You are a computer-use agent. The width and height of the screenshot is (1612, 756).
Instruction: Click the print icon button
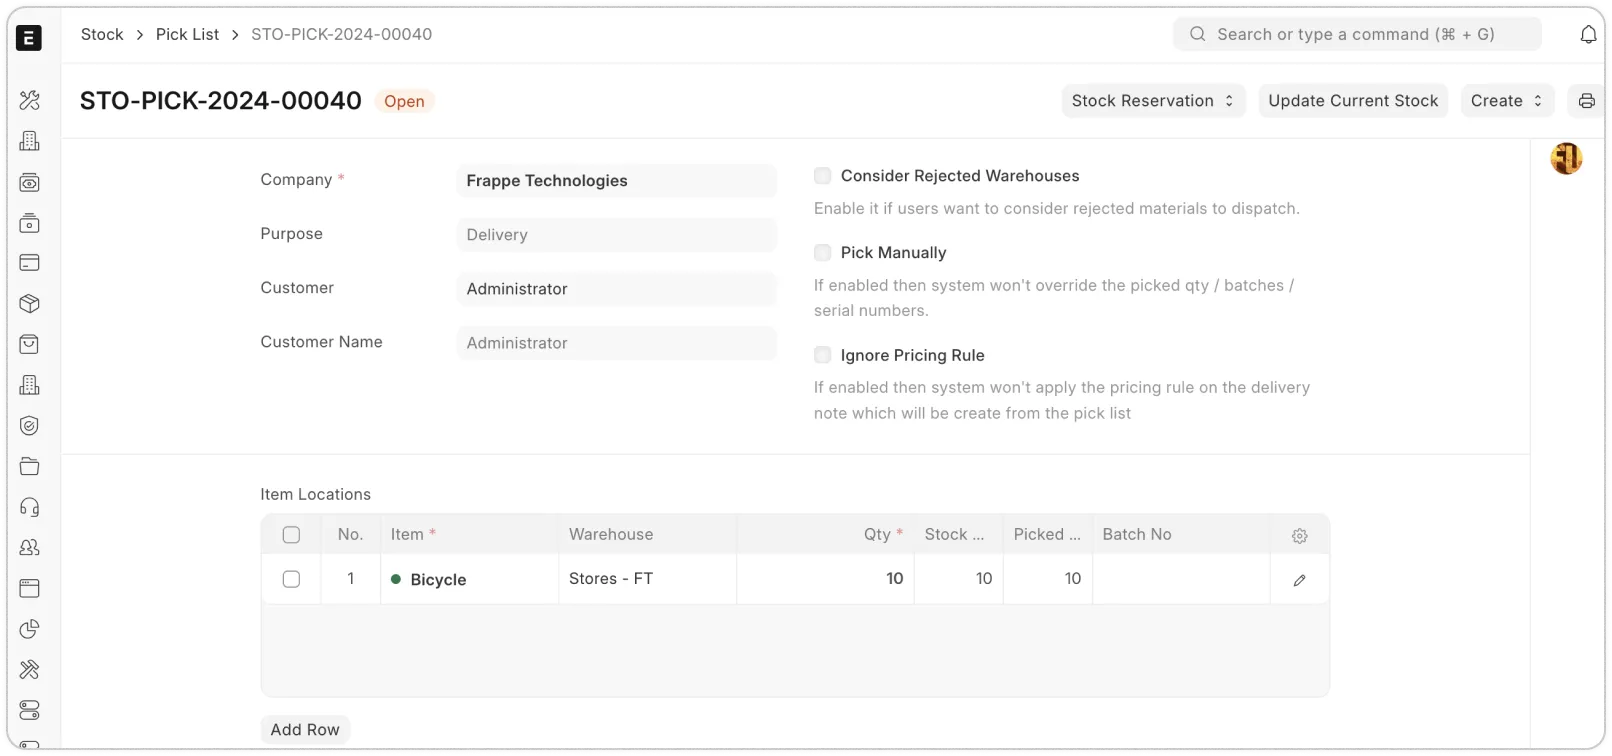click(x=1586, y=101)
